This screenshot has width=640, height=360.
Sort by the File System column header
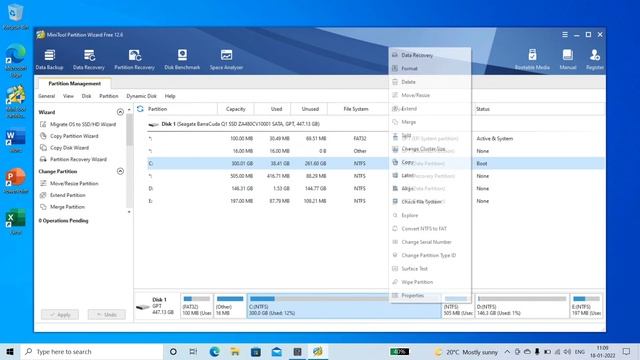coord(356,109)
